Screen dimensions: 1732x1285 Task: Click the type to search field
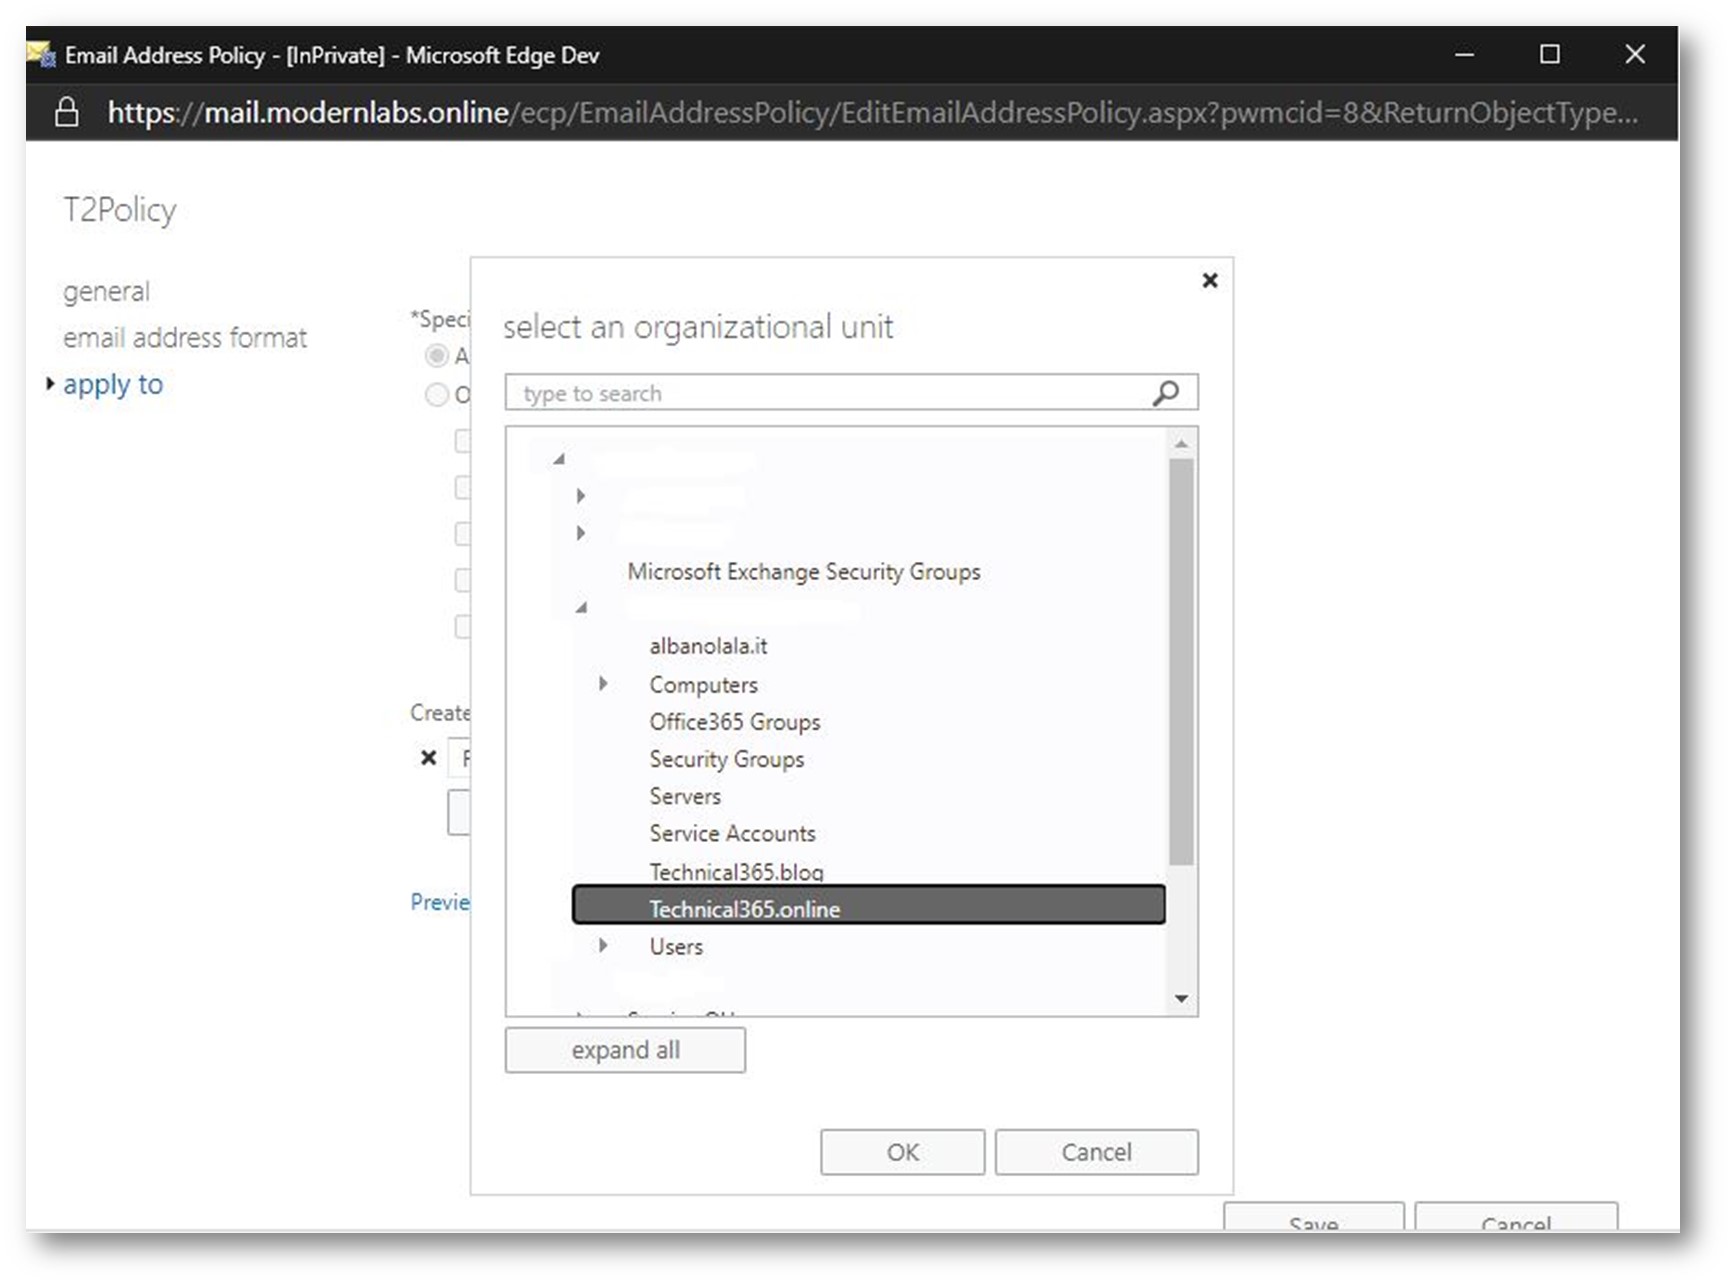830,393
